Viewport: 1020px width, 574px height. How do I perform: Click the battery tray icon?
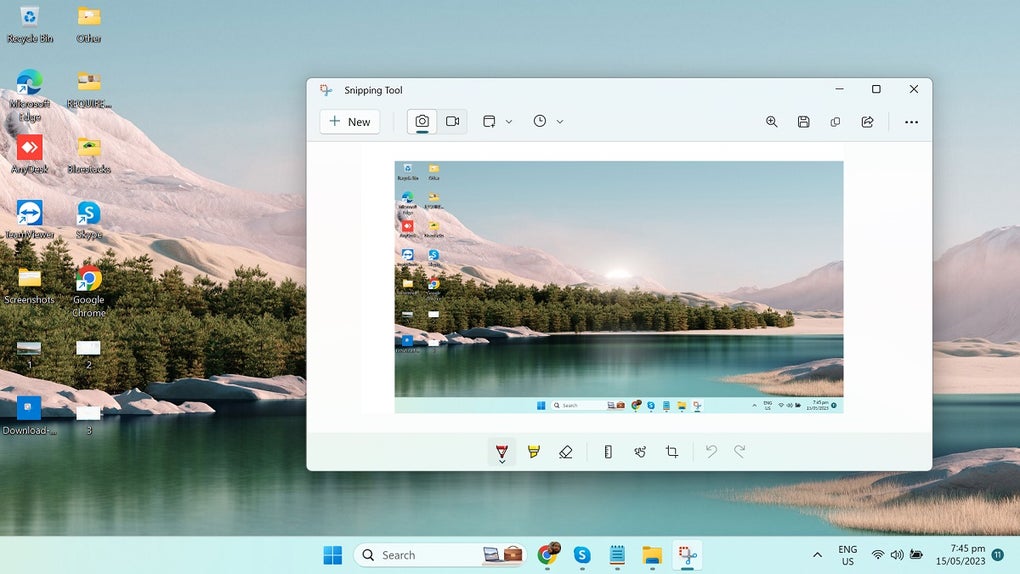pyautogui.click(x=916, y=554)
